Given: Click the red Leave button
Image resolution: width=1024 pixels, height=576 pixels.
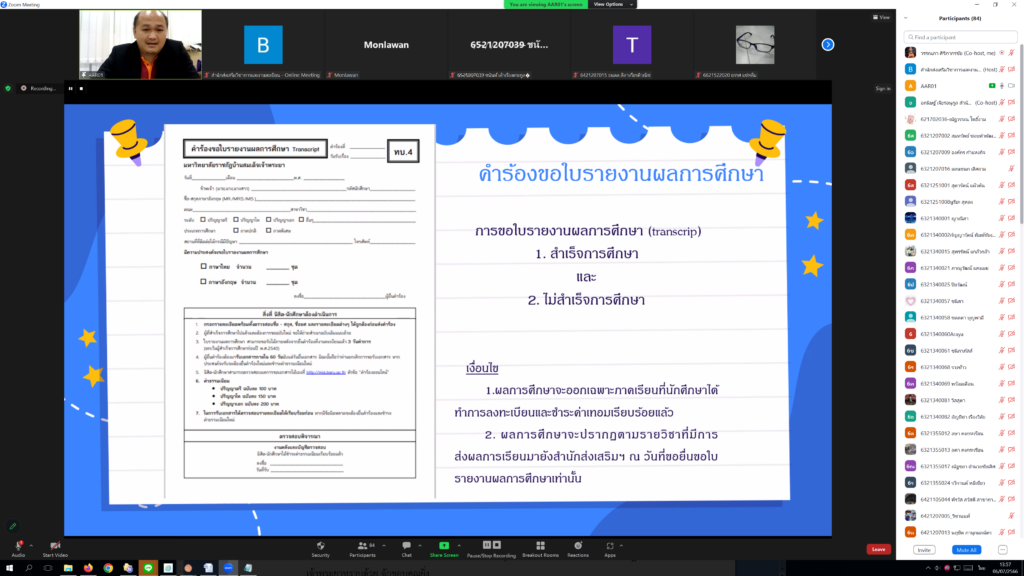Looking at the screenshot, I should (x=878, y=550).
